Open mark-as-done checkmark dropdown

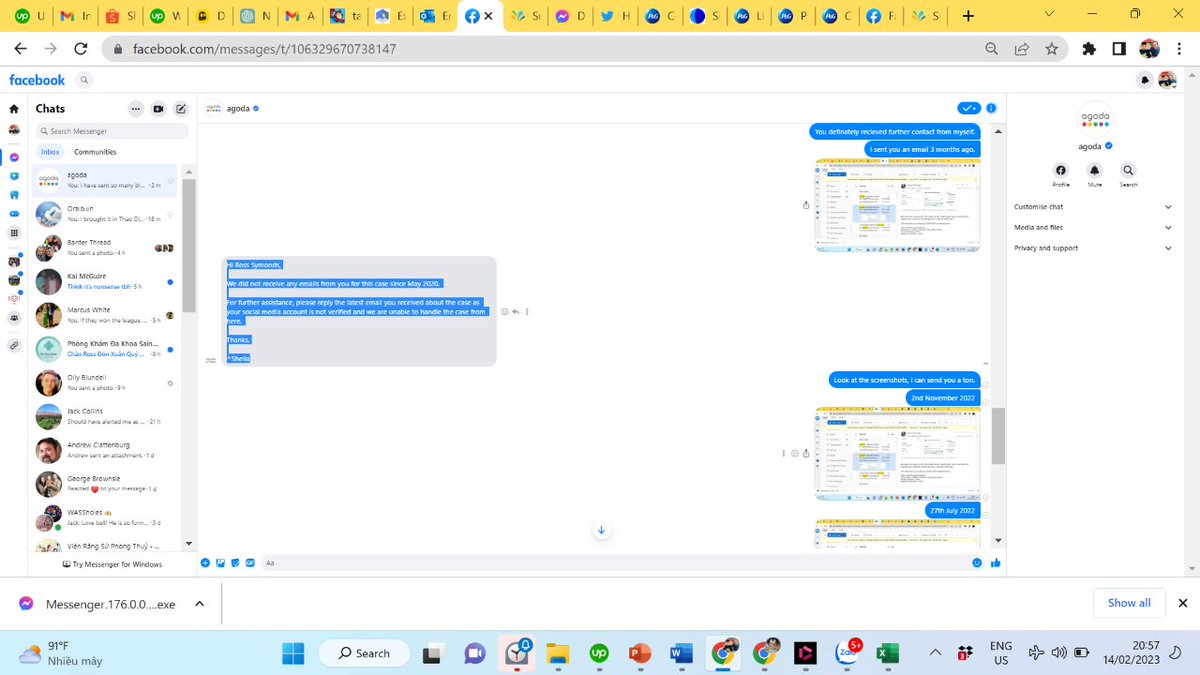click(x=969, y=108)
